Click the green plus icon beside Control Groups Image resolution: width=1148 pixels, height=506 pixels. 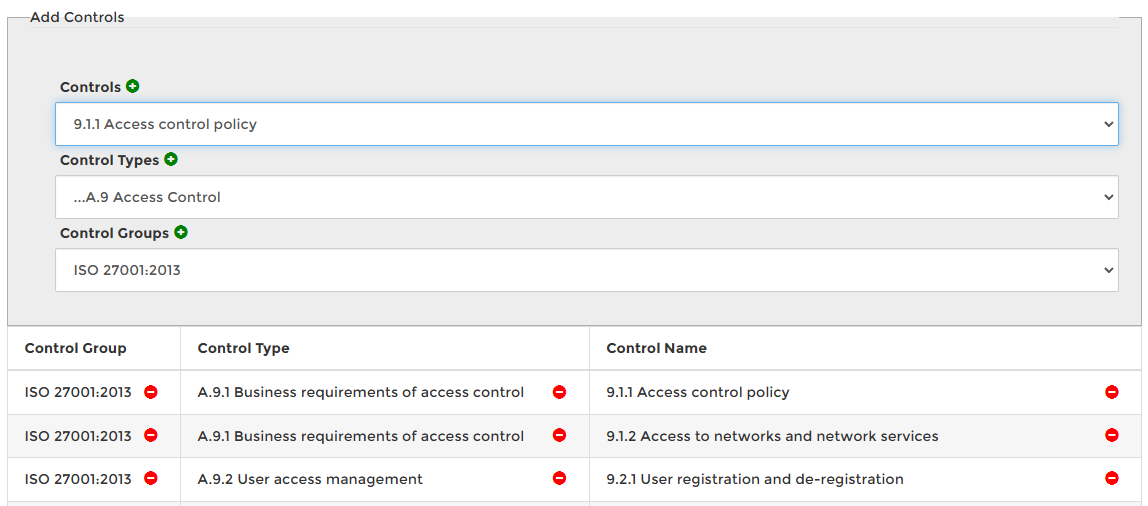coord(181,233)
